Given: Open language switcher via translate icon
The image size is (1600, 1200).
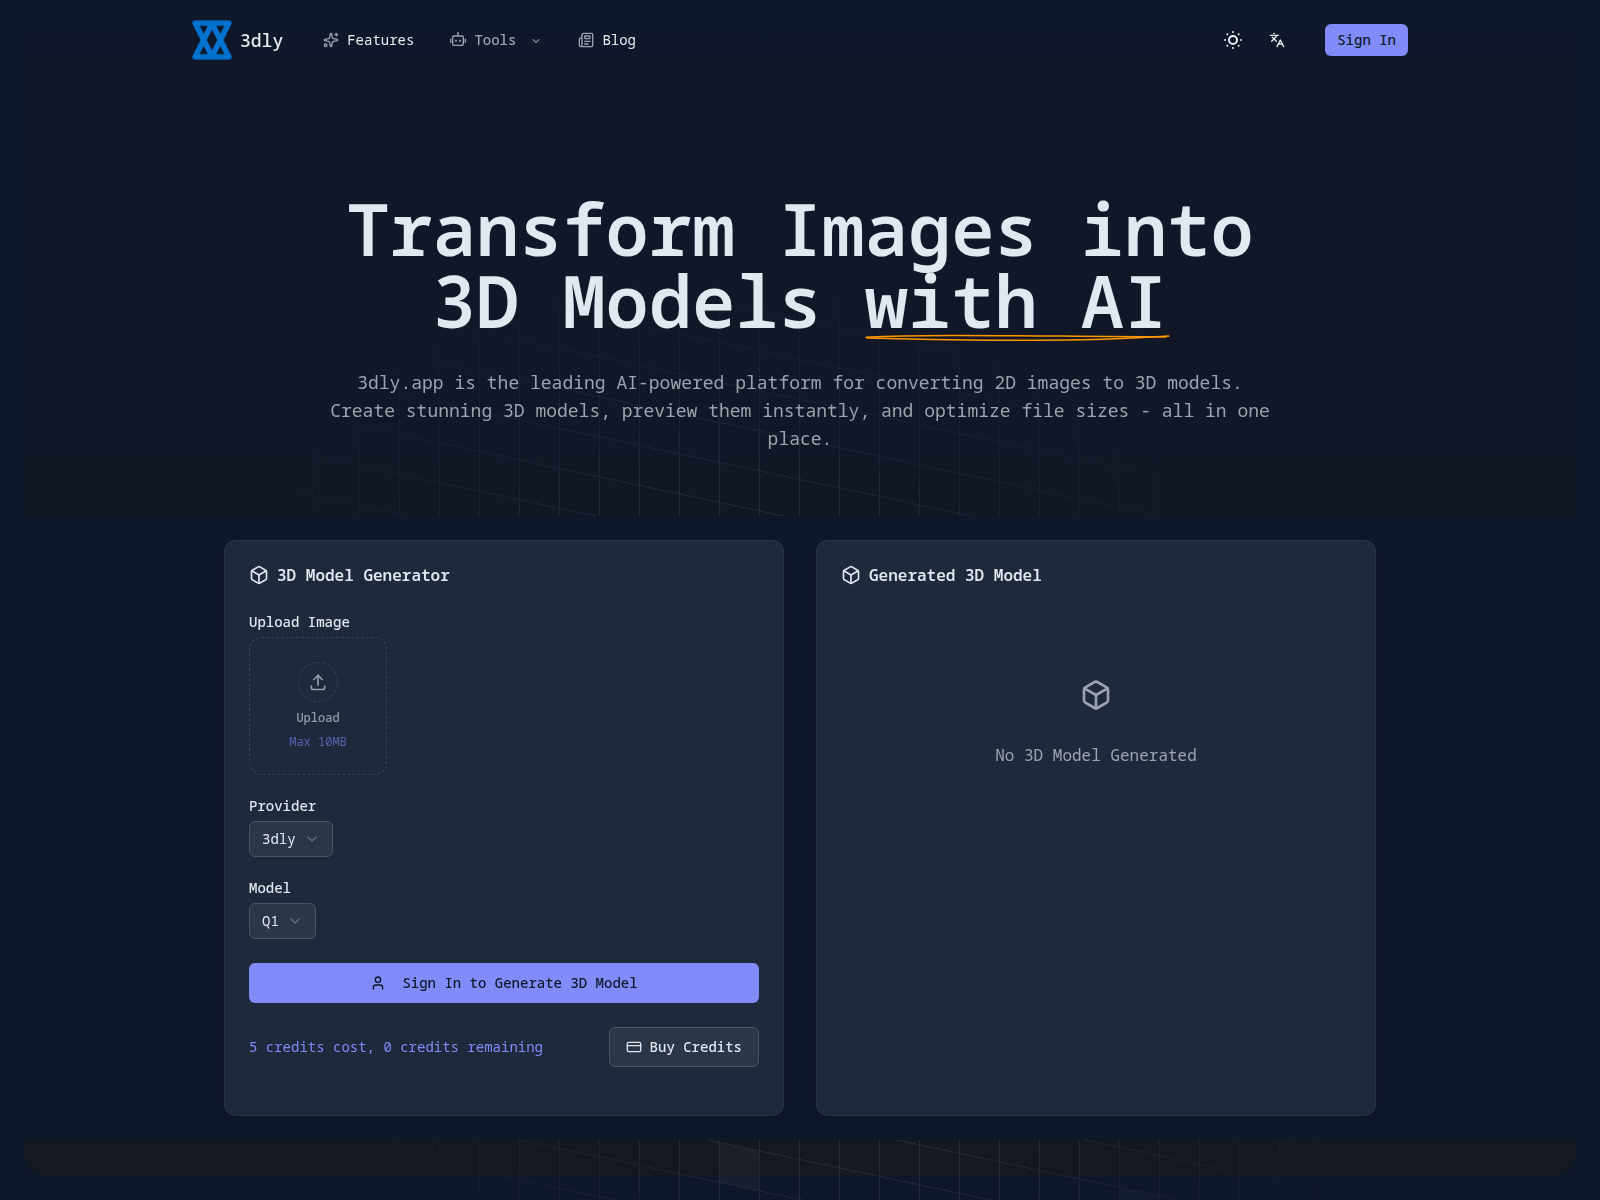Looking at the screenshot, I should [1277, 40].
